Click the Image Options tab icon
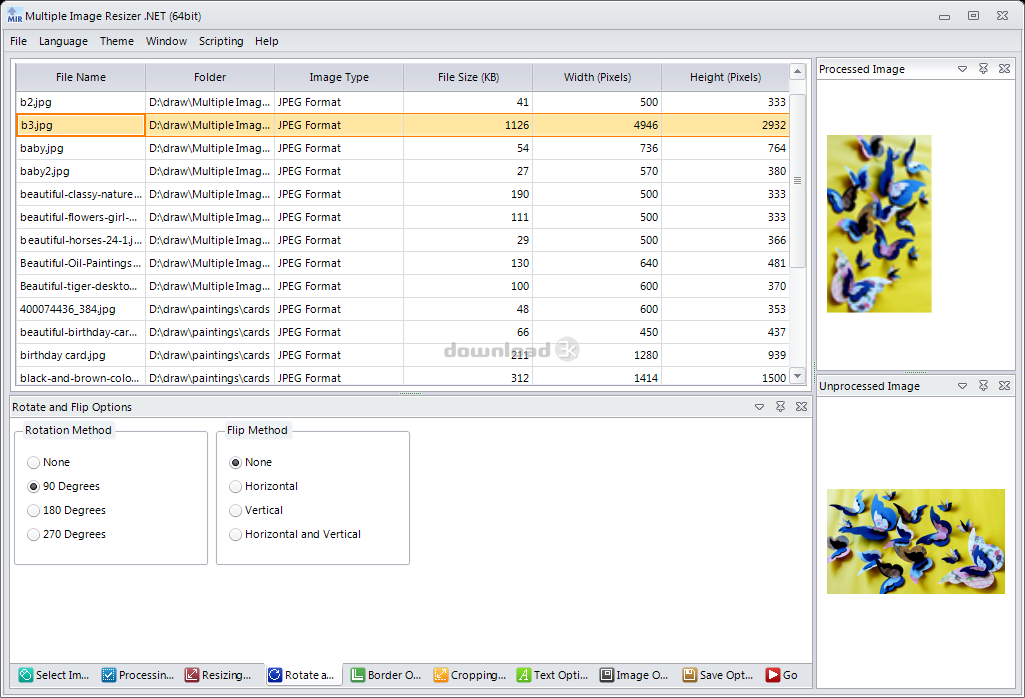Screen dimensions: 1025x698 [x=607, y=675]
